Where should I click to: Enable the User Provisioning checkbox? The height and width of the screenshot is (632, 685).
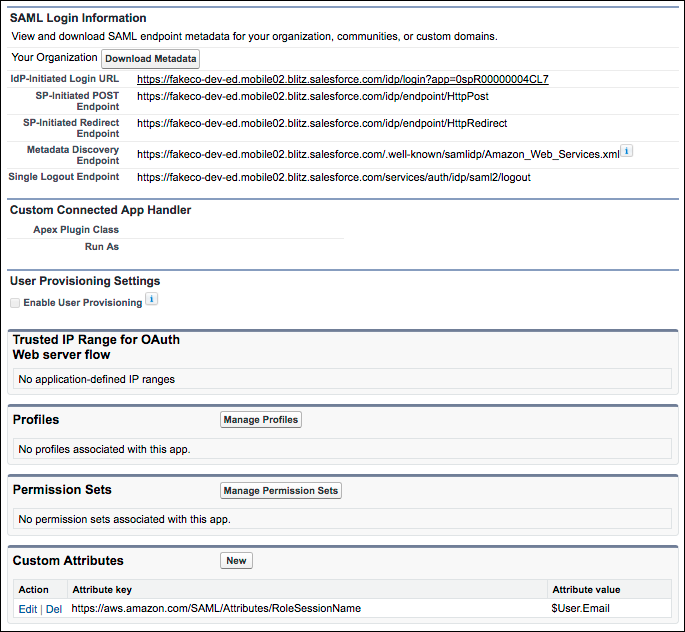click(14, 302)
